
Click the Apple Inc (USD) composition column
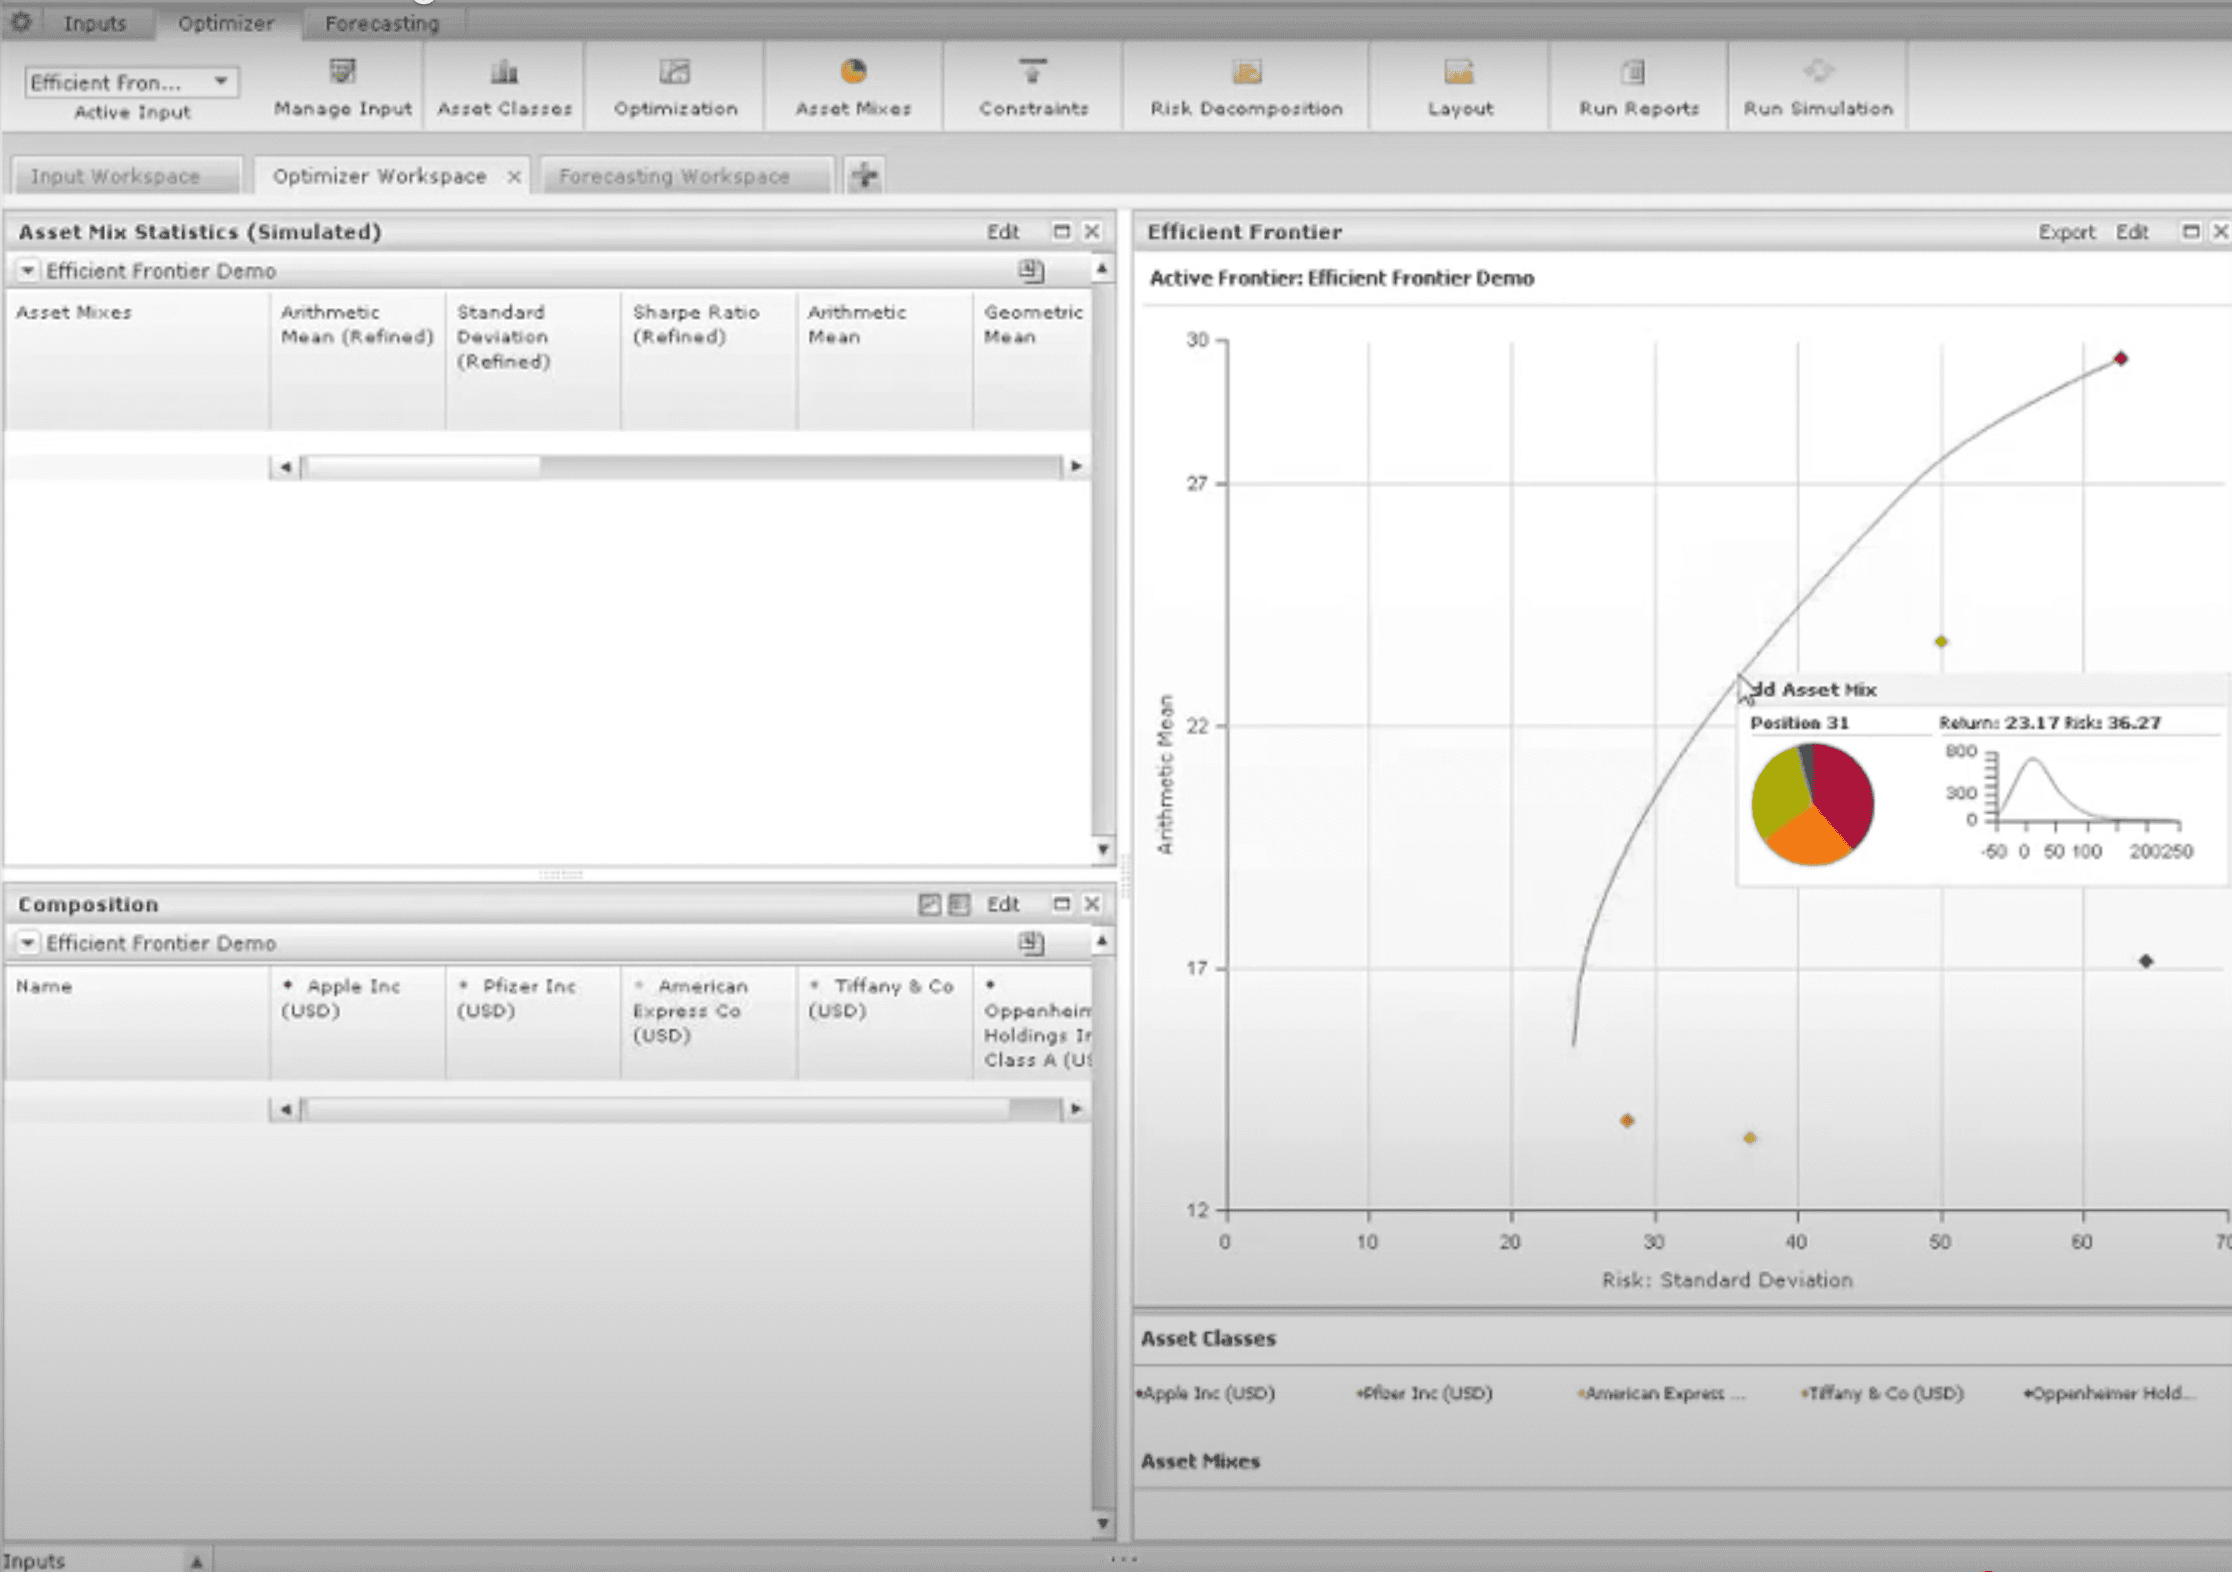coord(357,1022)
